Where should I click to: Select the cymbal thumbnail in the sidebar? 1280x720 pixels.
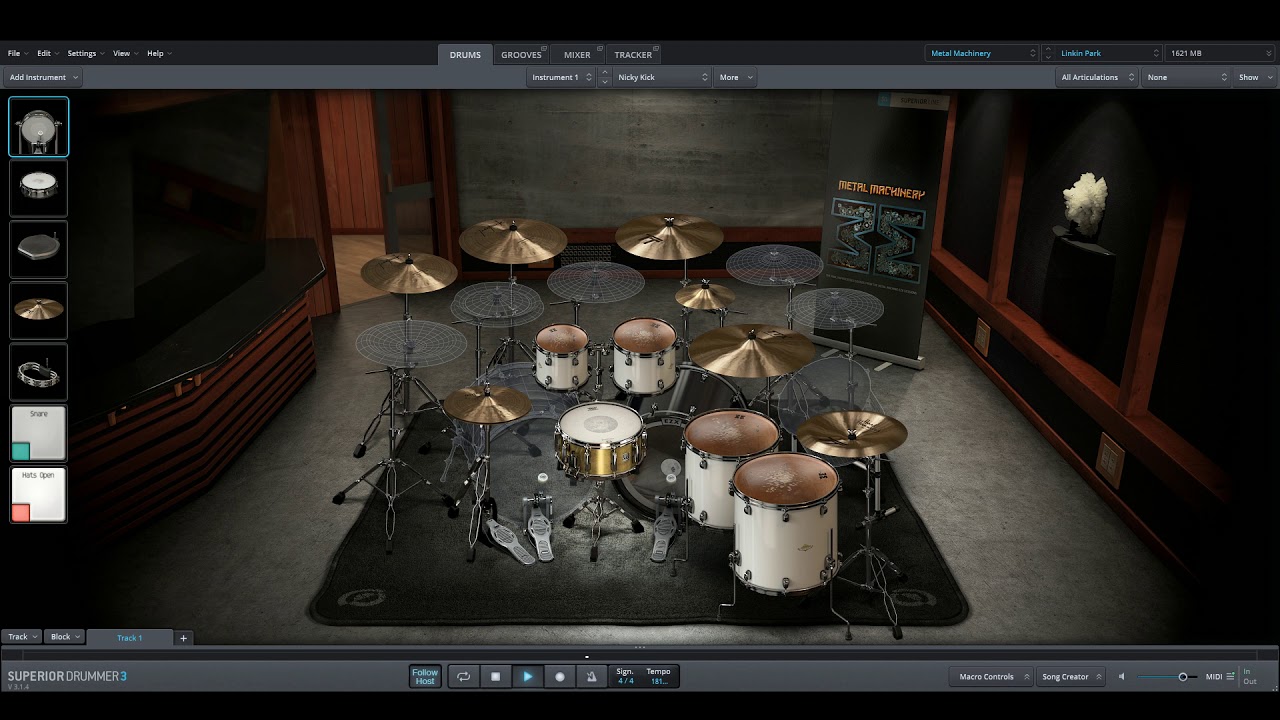38,310
